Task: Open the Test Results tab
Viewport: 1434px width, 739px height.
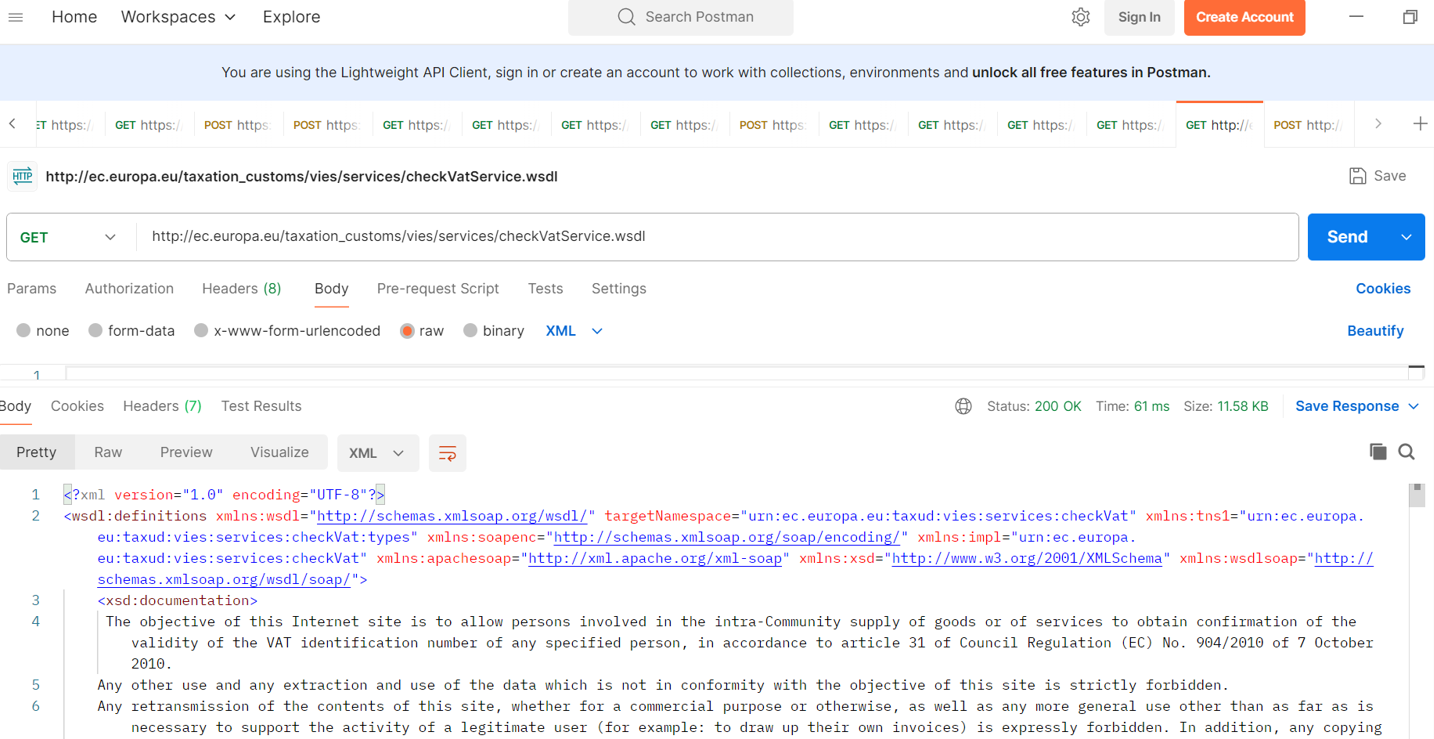Action: (261, 406)
